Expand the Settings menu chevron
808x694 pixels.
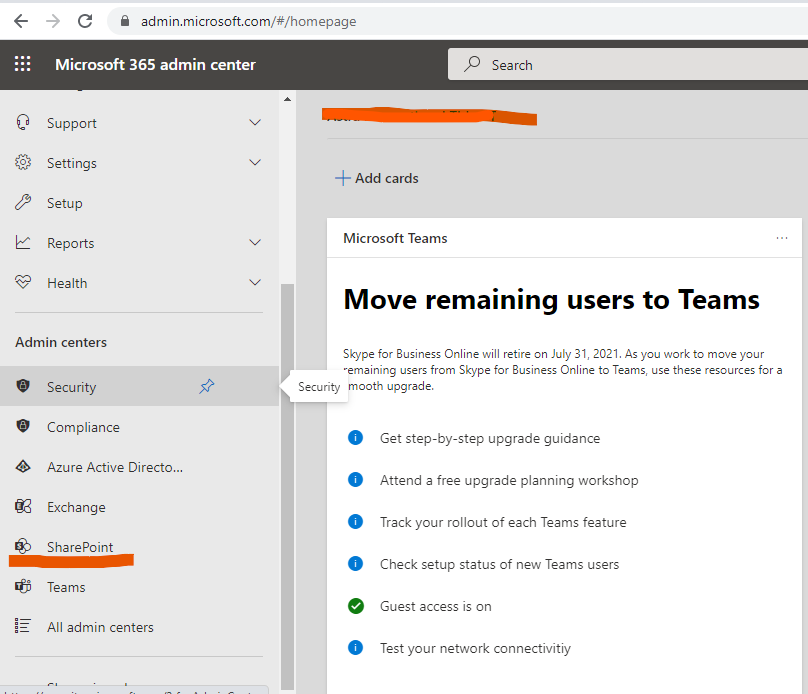pyautogui.click(x=255, y=163)
